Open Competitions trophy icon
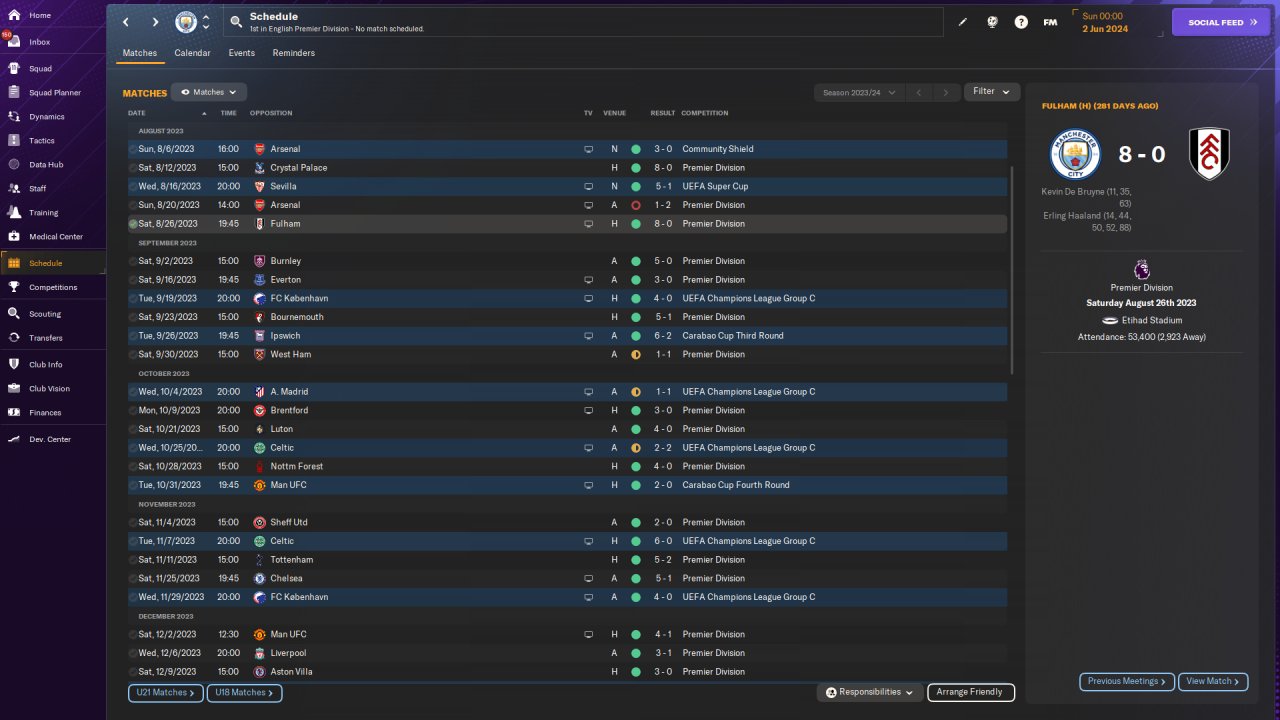Viewport: 1280px width, 720px height. coord(14,287)
